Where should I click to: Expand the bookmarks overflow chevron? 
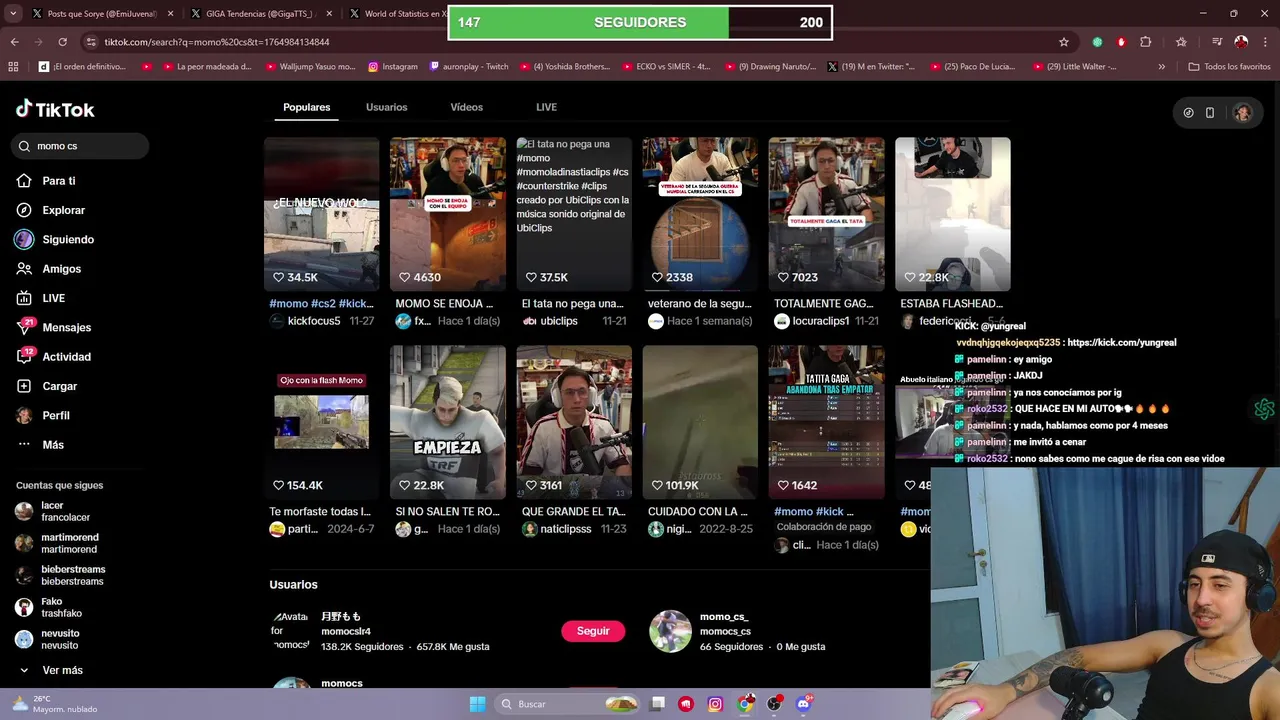pyautogui.click(x=1161, y=67)
